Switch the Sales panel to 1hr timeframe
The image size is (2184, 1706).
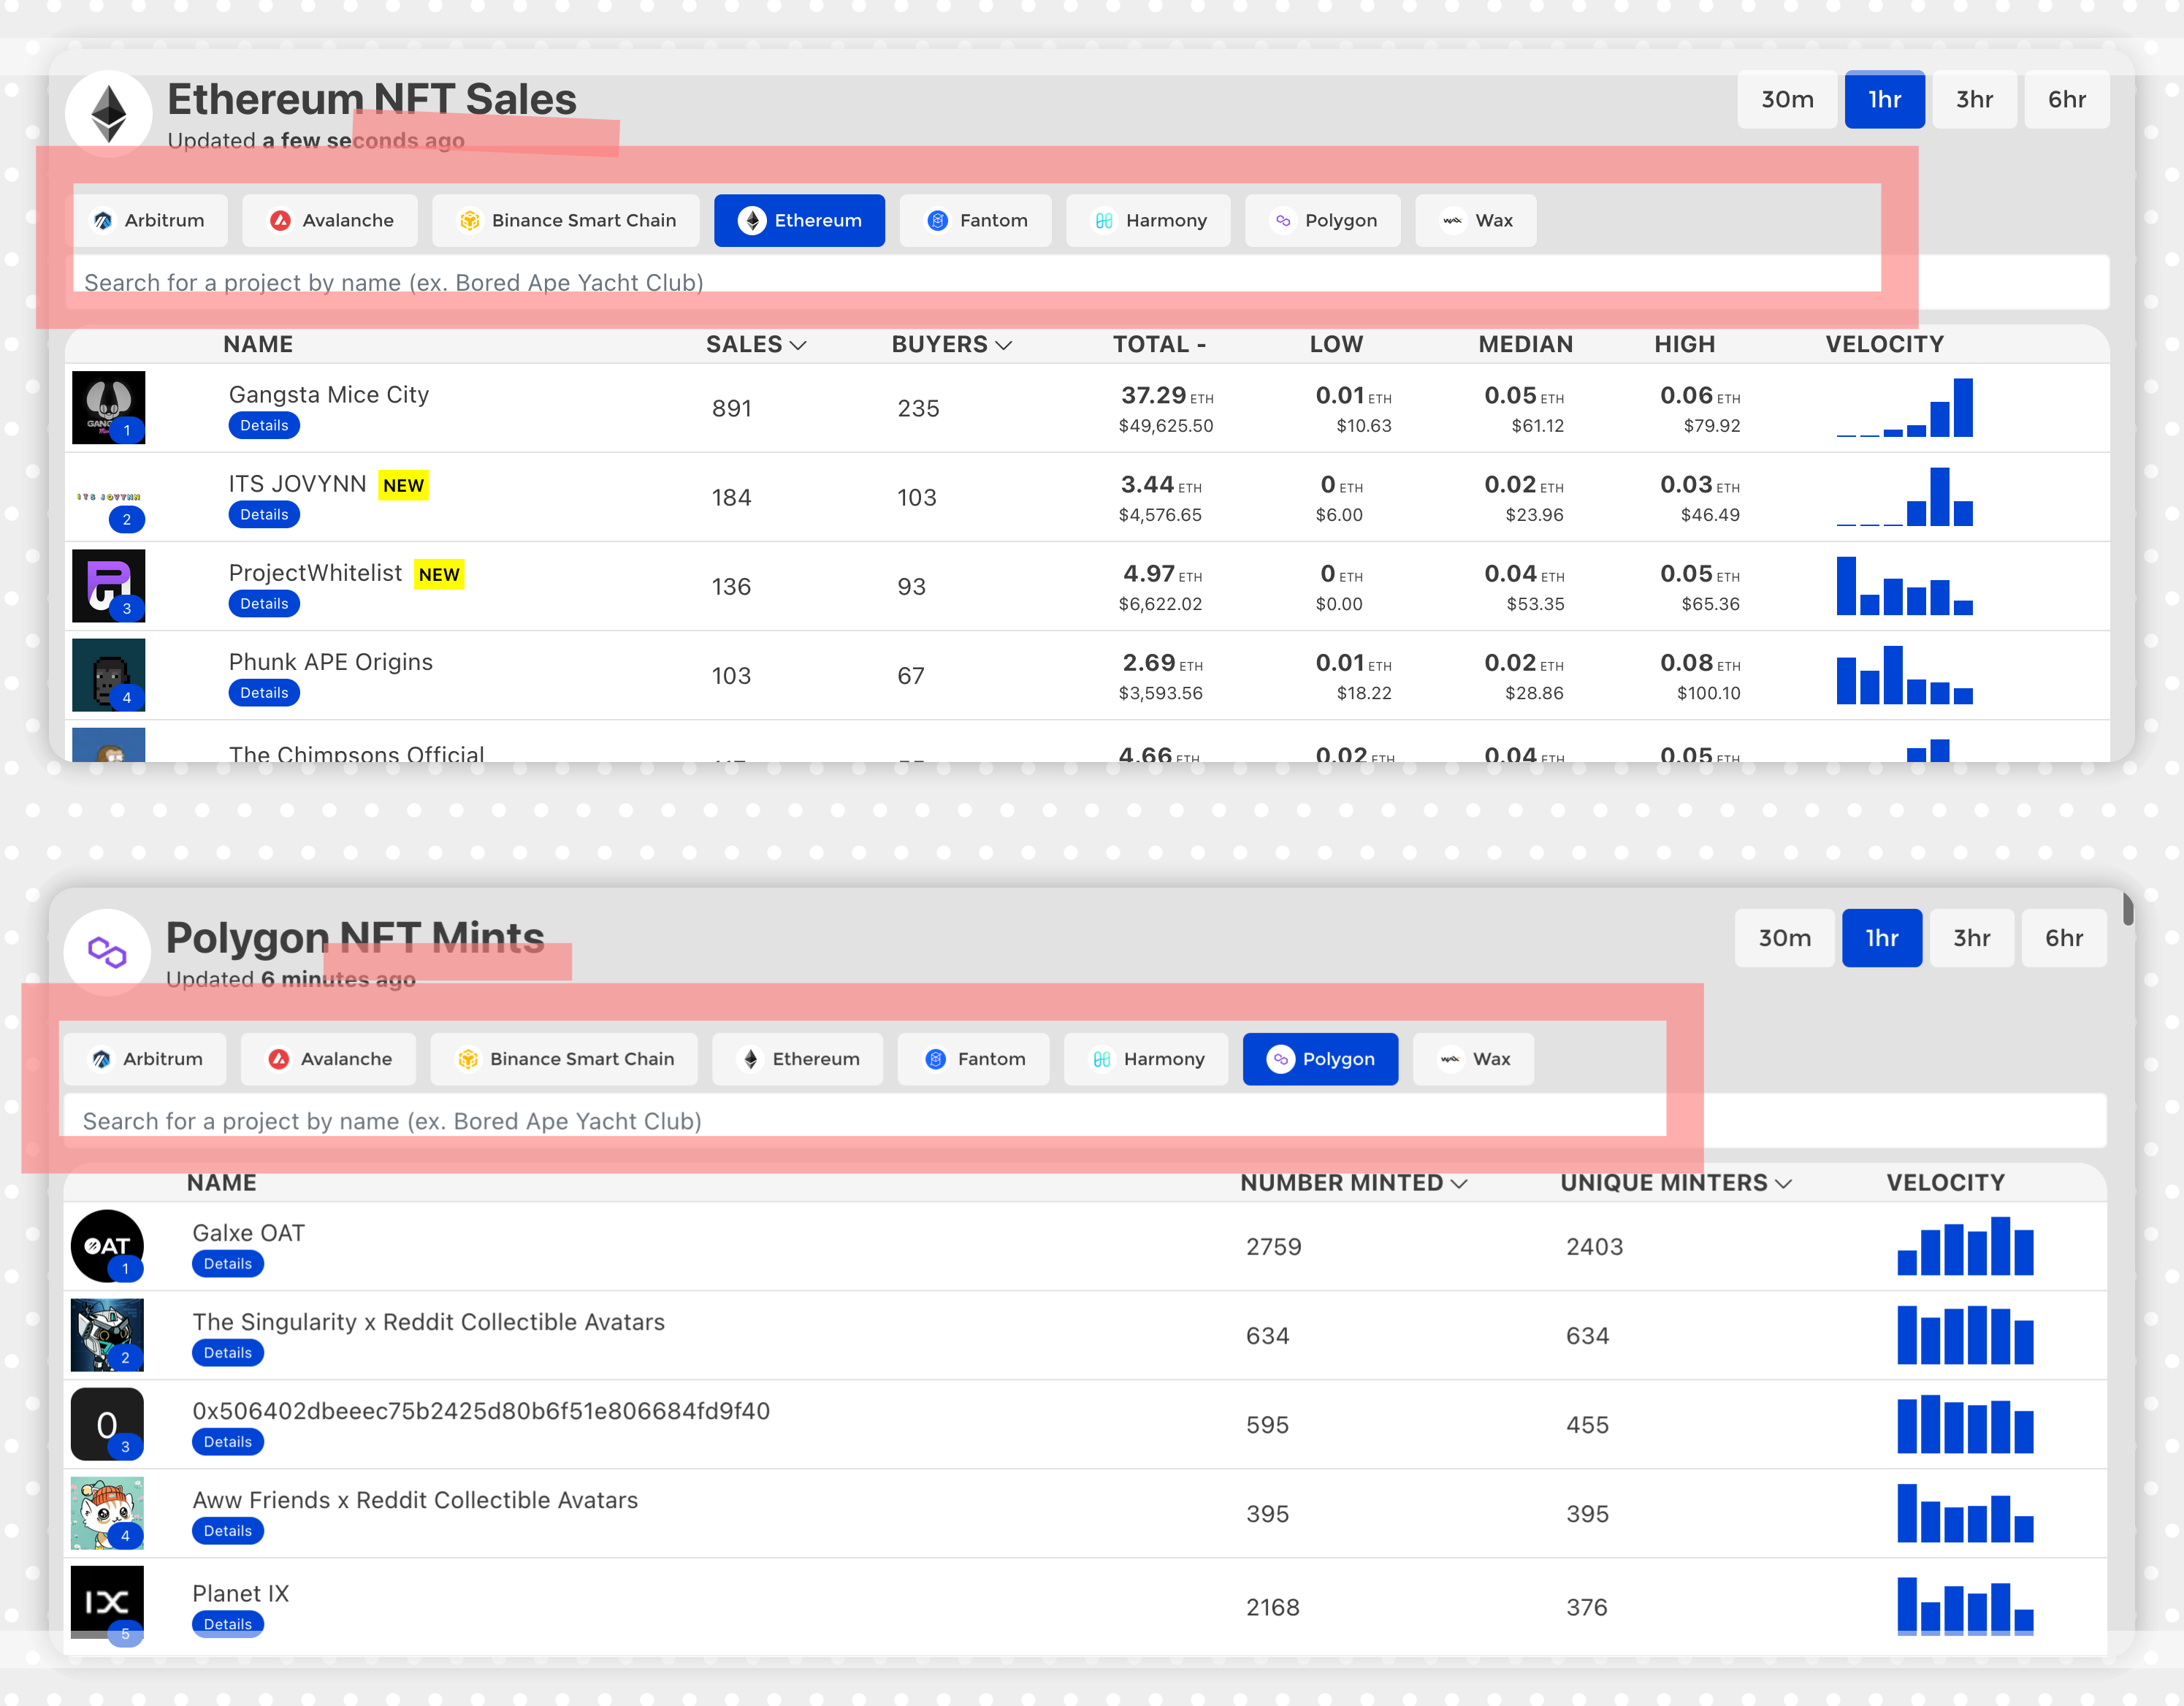(1885, 99)
